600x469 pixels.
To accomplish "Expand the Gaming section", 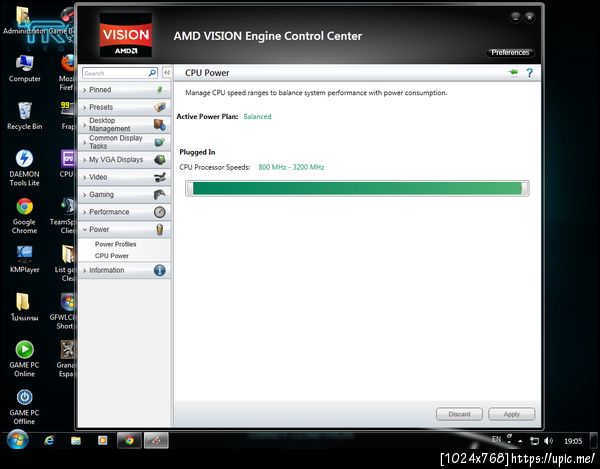I will pyautogui.click(x=124, y=195).
